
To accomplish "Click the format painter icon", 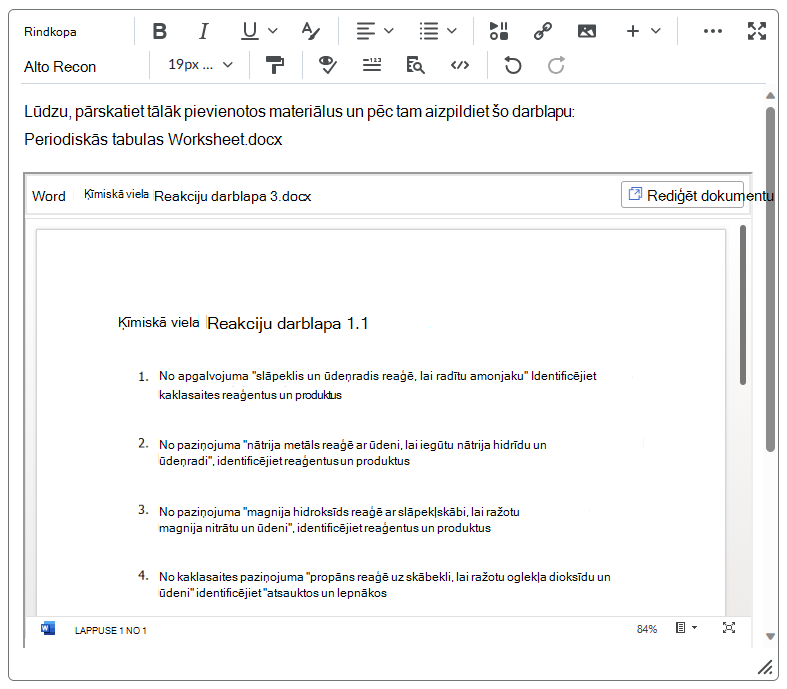I will (x=275, y=65).
